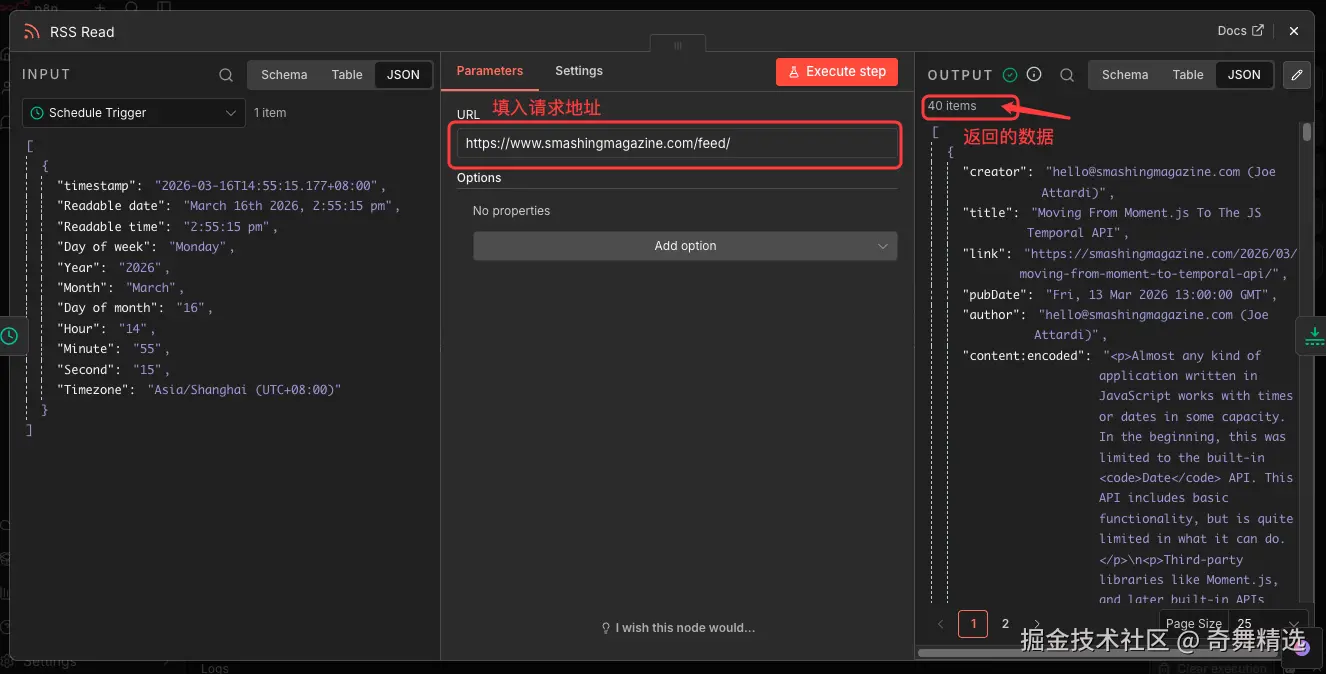
Task: Open the next node icon on right edge
Action: [x=1312, y=337]
